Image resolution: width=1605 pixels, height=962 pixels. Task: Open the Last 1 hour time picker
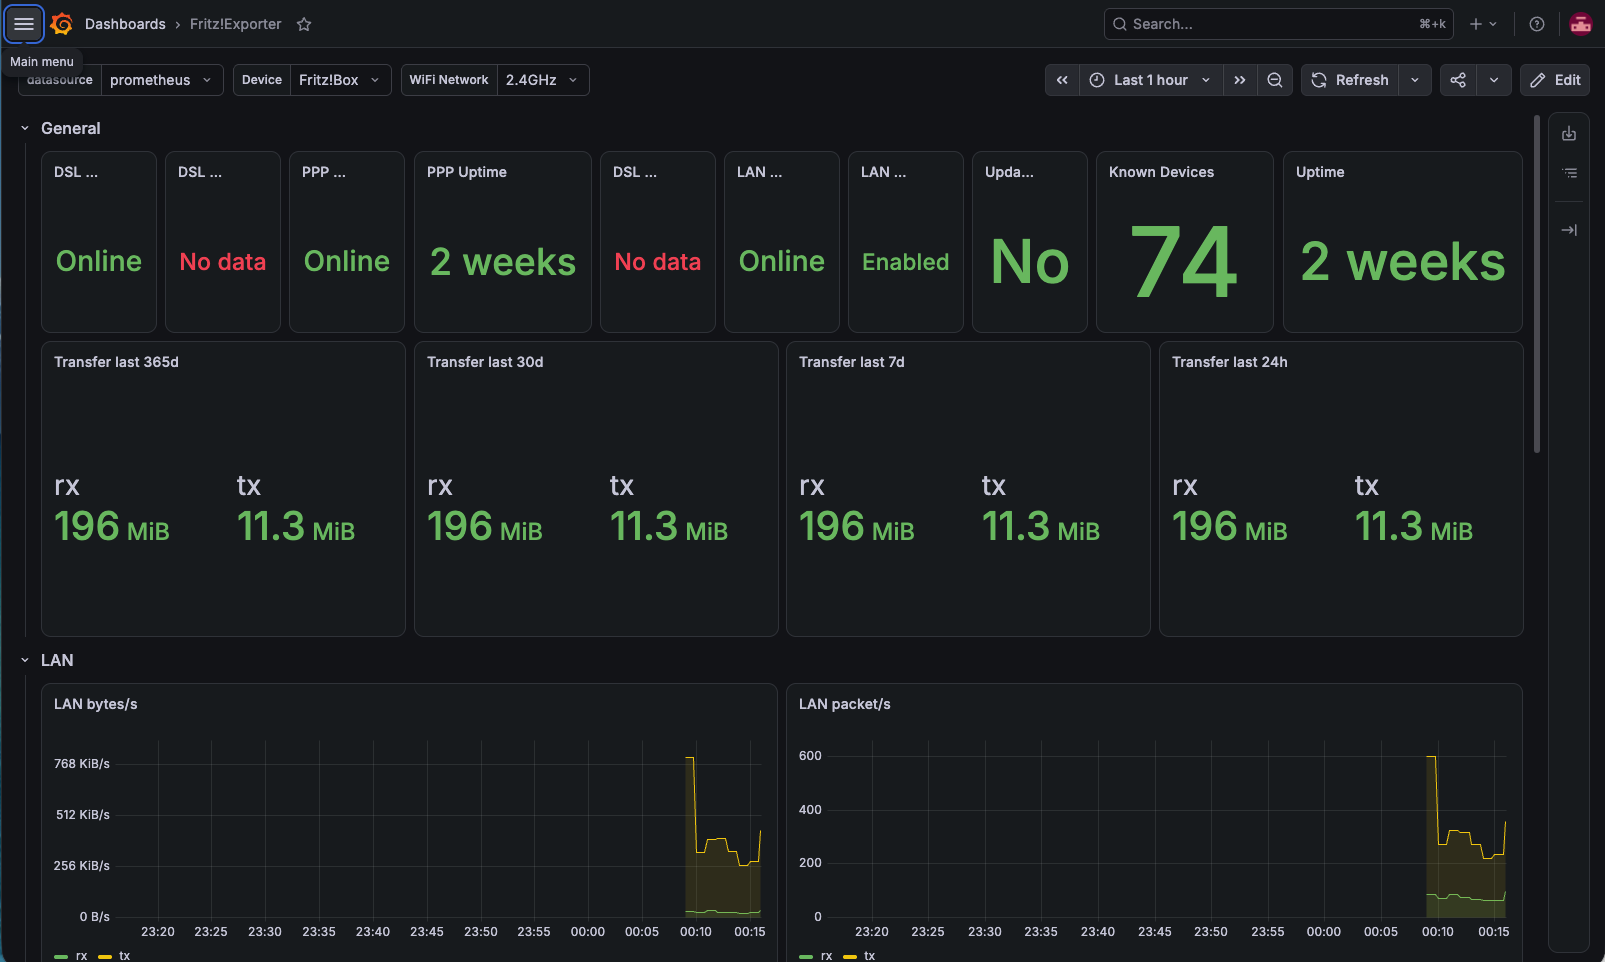point(1151,80)
